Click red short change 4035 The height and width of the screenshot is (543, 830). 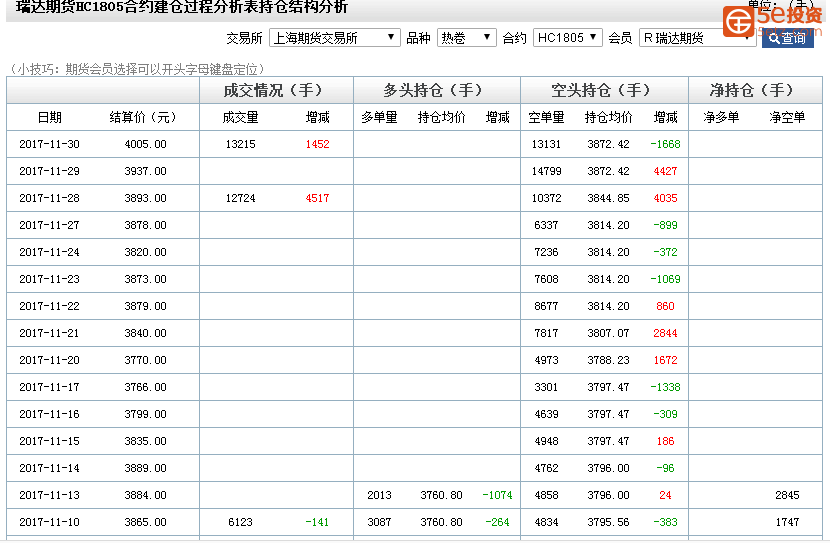665,198
